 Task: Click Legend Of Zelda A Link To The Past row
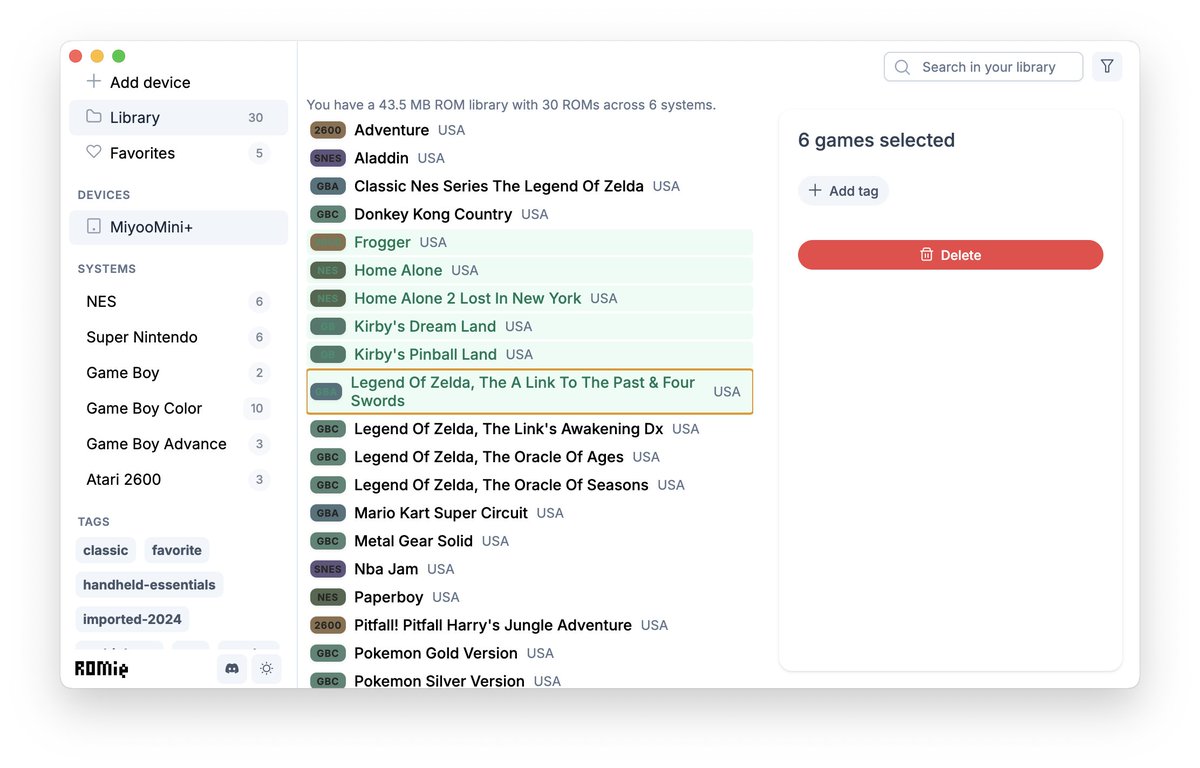pos(530,391)
